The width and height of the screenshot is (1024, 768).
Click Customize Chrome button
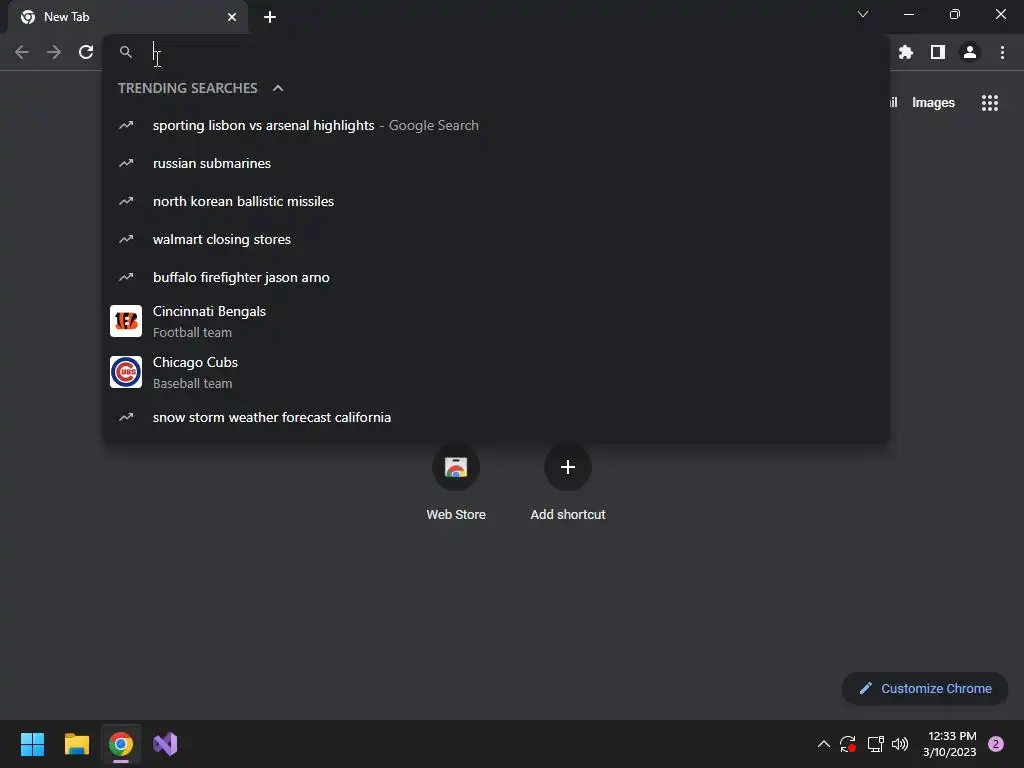[925, 688]
